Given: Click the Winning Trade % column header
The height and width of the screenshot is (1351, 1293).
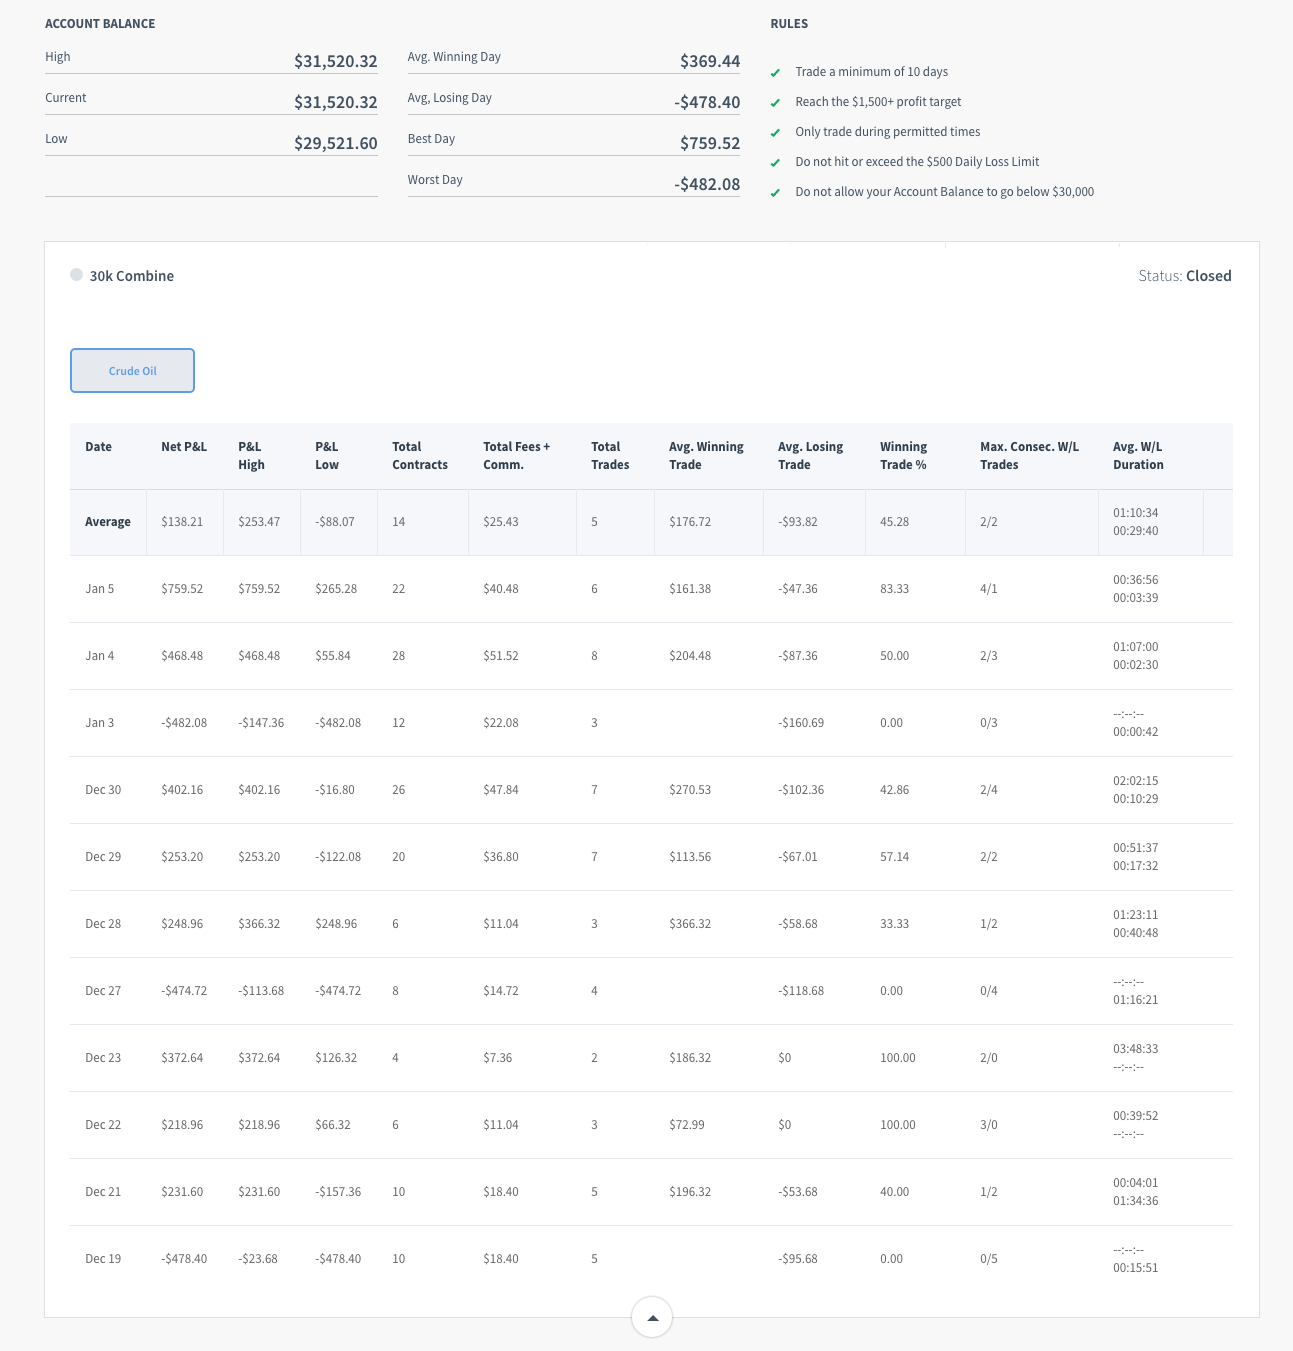Looking at the screenshot, I should click(903, 456).
